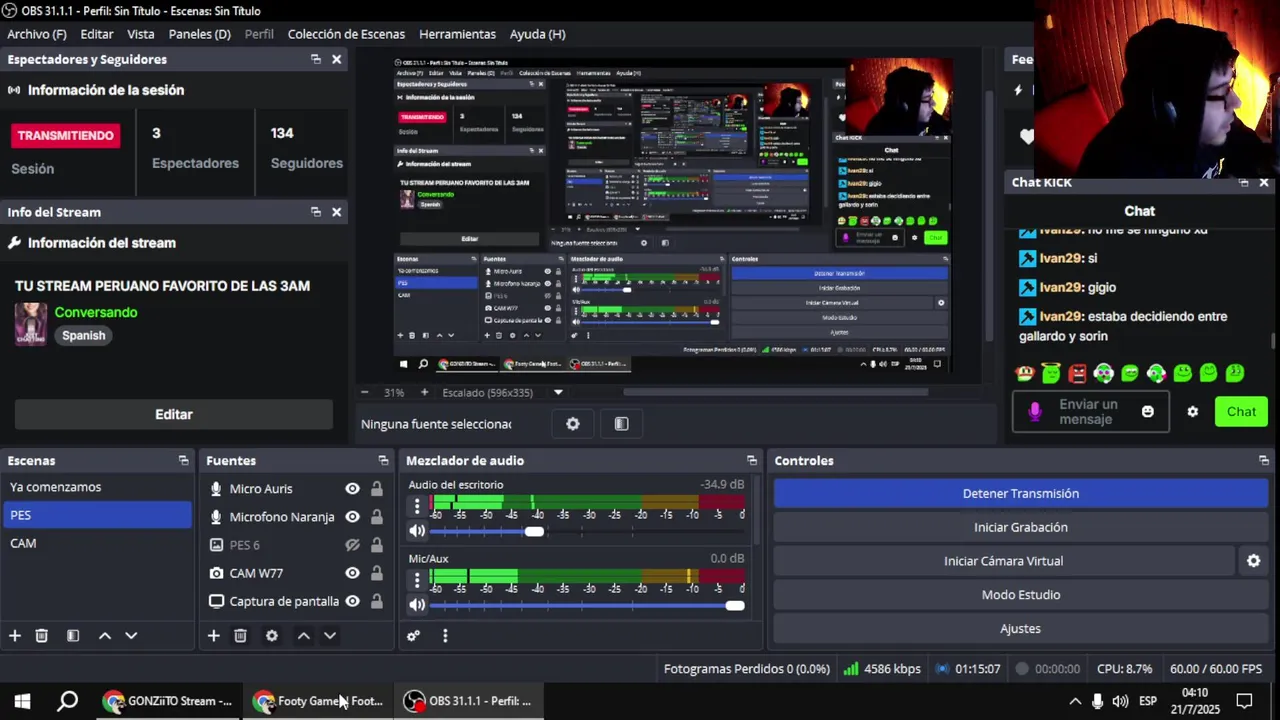
Task: Undock the Mezclador de audio panel
Action: tap(752, 461)
